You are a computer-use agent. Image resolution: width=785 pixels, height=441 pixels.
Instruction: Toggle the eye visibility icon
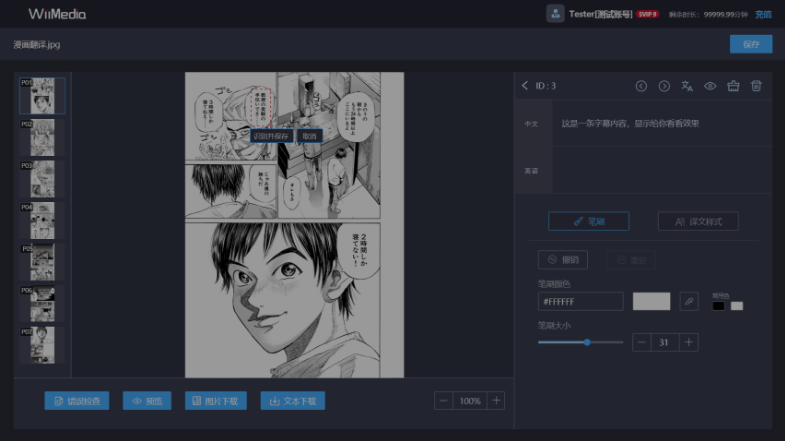point(710,86)
